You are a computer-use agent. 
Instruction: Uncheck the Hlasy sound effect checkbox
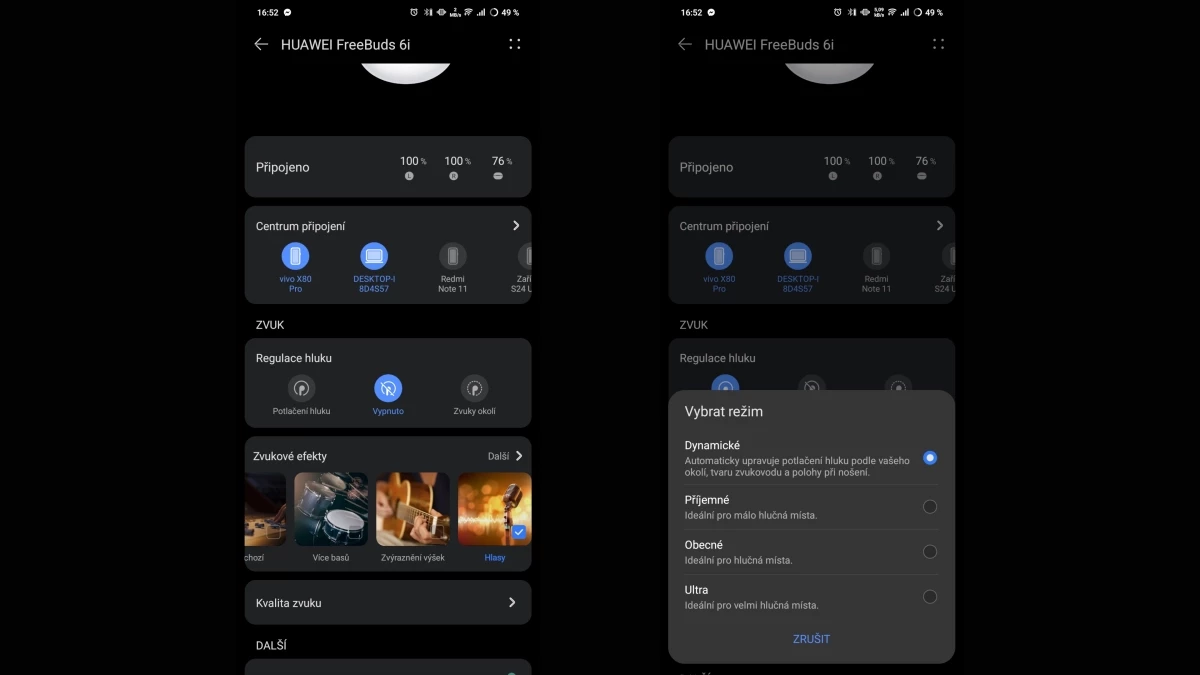point(519,532)
